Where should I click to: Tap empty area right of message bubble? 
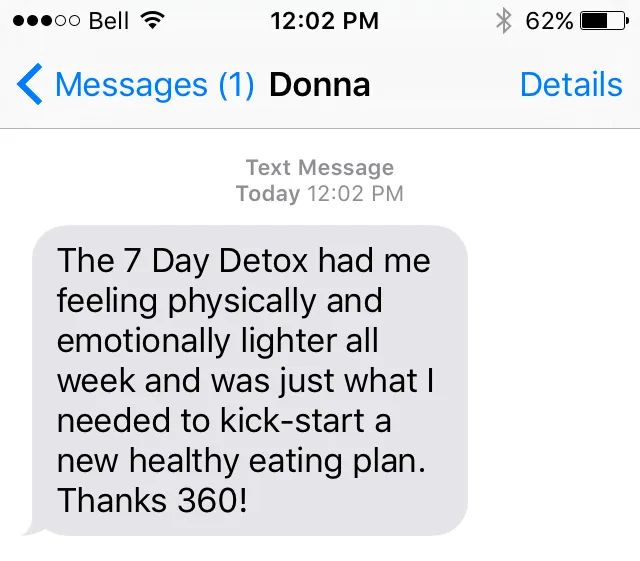tap(553, 380)
